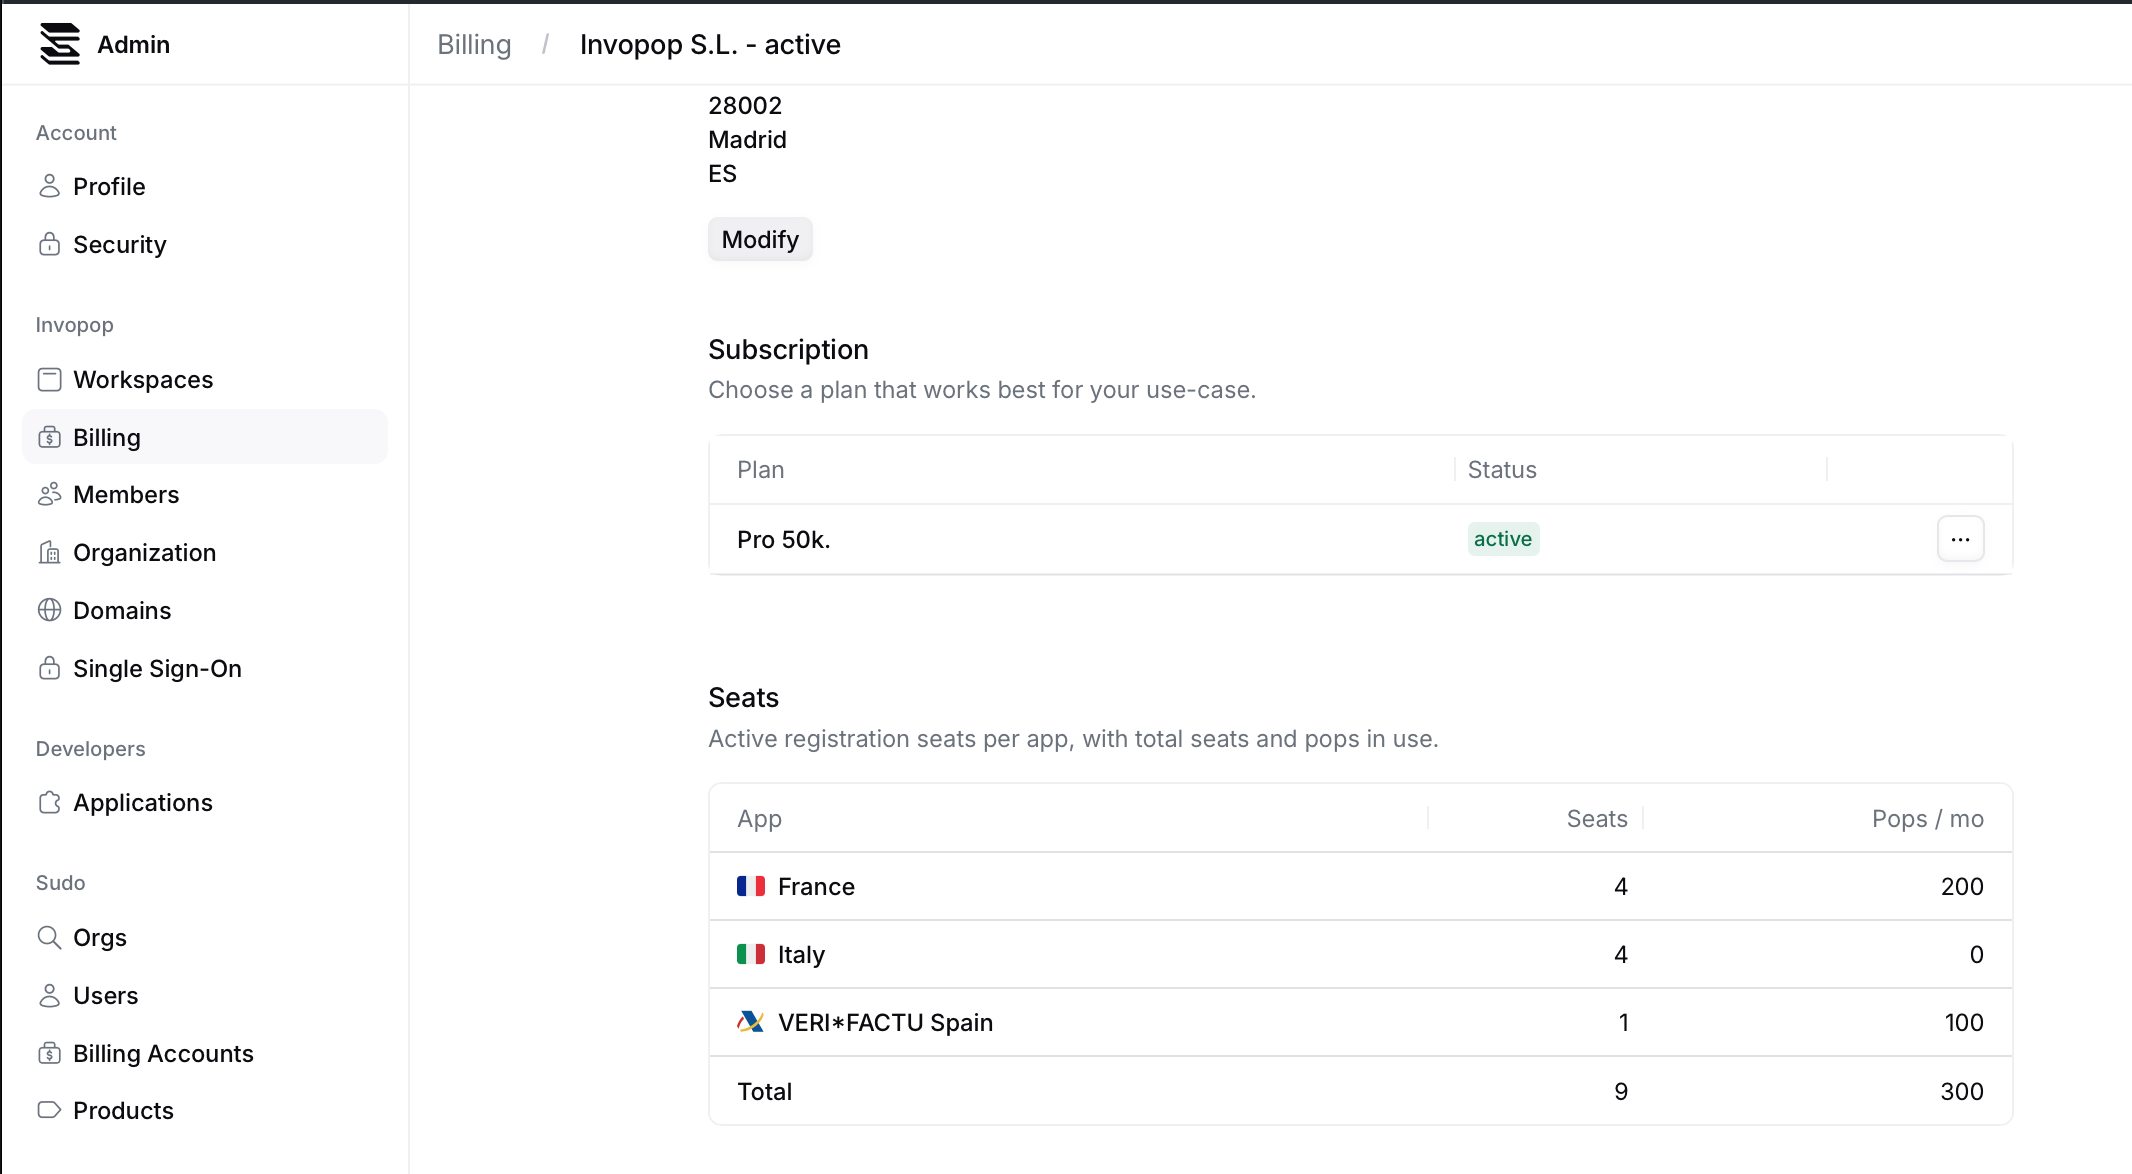The height and width of the screenshot is (1174, 2132).
Task: Click the France flag icon
Action: tap(751, 886)
